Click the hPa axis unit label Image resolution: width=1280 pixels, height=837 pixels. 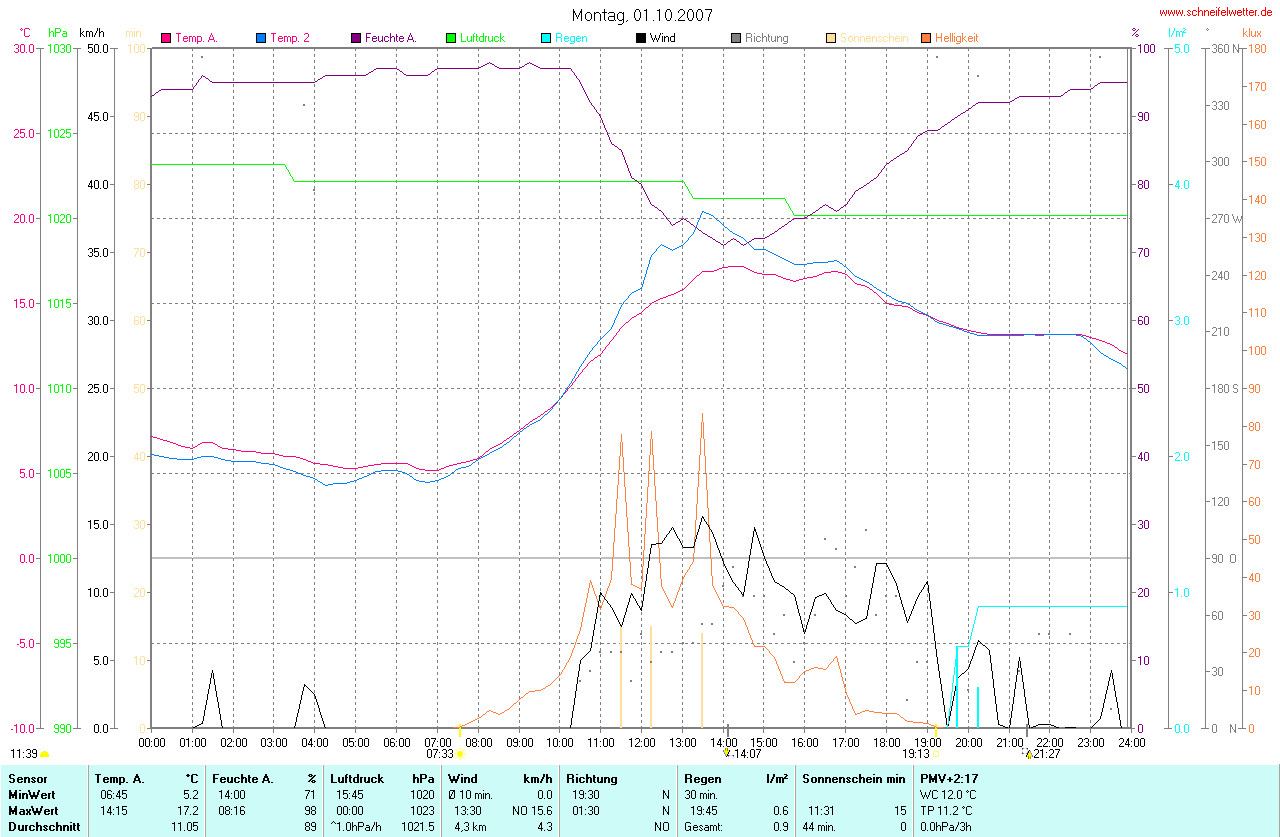tap(58, 33)
